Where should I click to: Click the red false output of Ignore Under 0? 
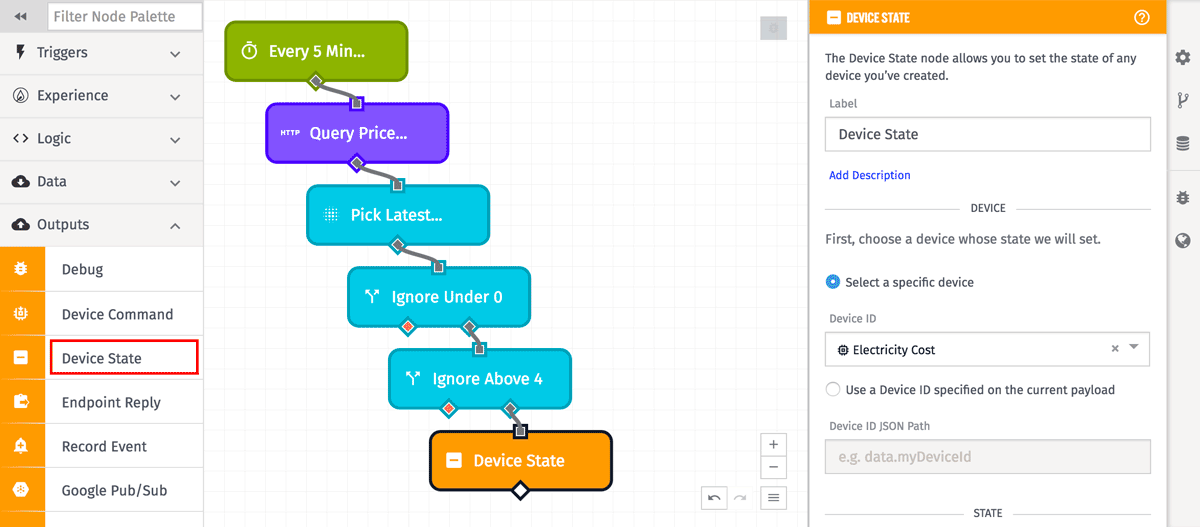(408, 326)
